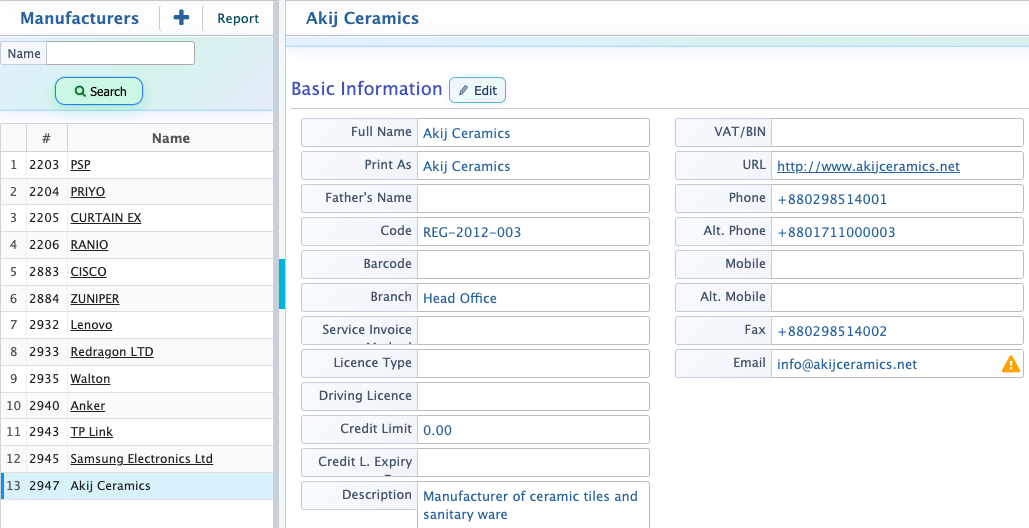Click the Manufacturers panel title
Screen dimensions: 1029x528
coord(79,18)
